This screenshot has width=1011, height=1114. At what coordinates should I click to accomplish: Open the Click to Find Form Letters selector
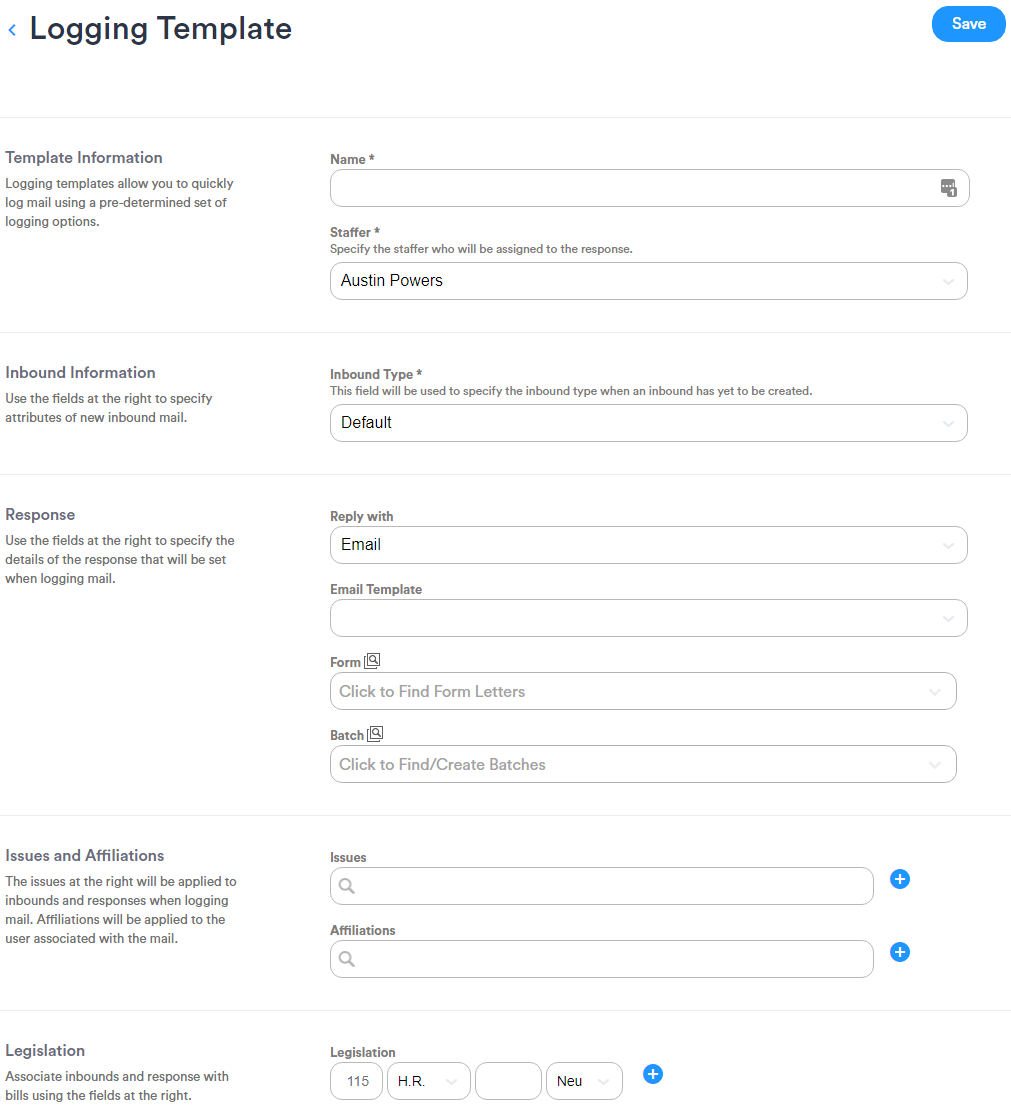coord(643,691)
